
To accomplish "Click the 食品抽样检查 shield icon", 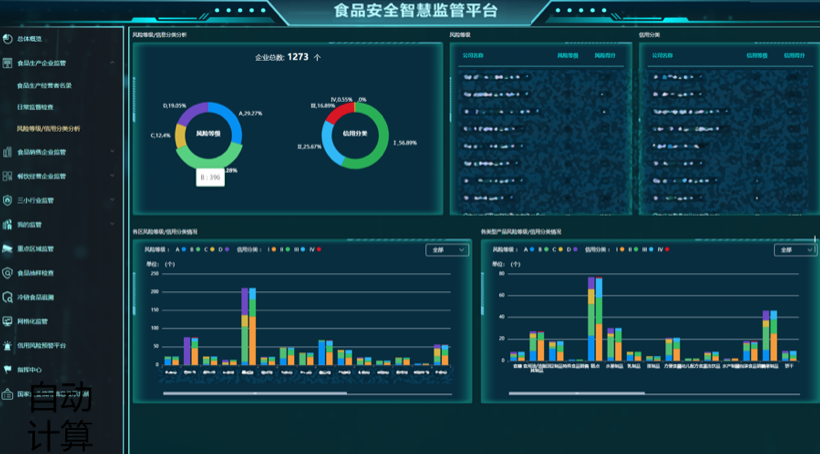I will [x=8, y=272].
